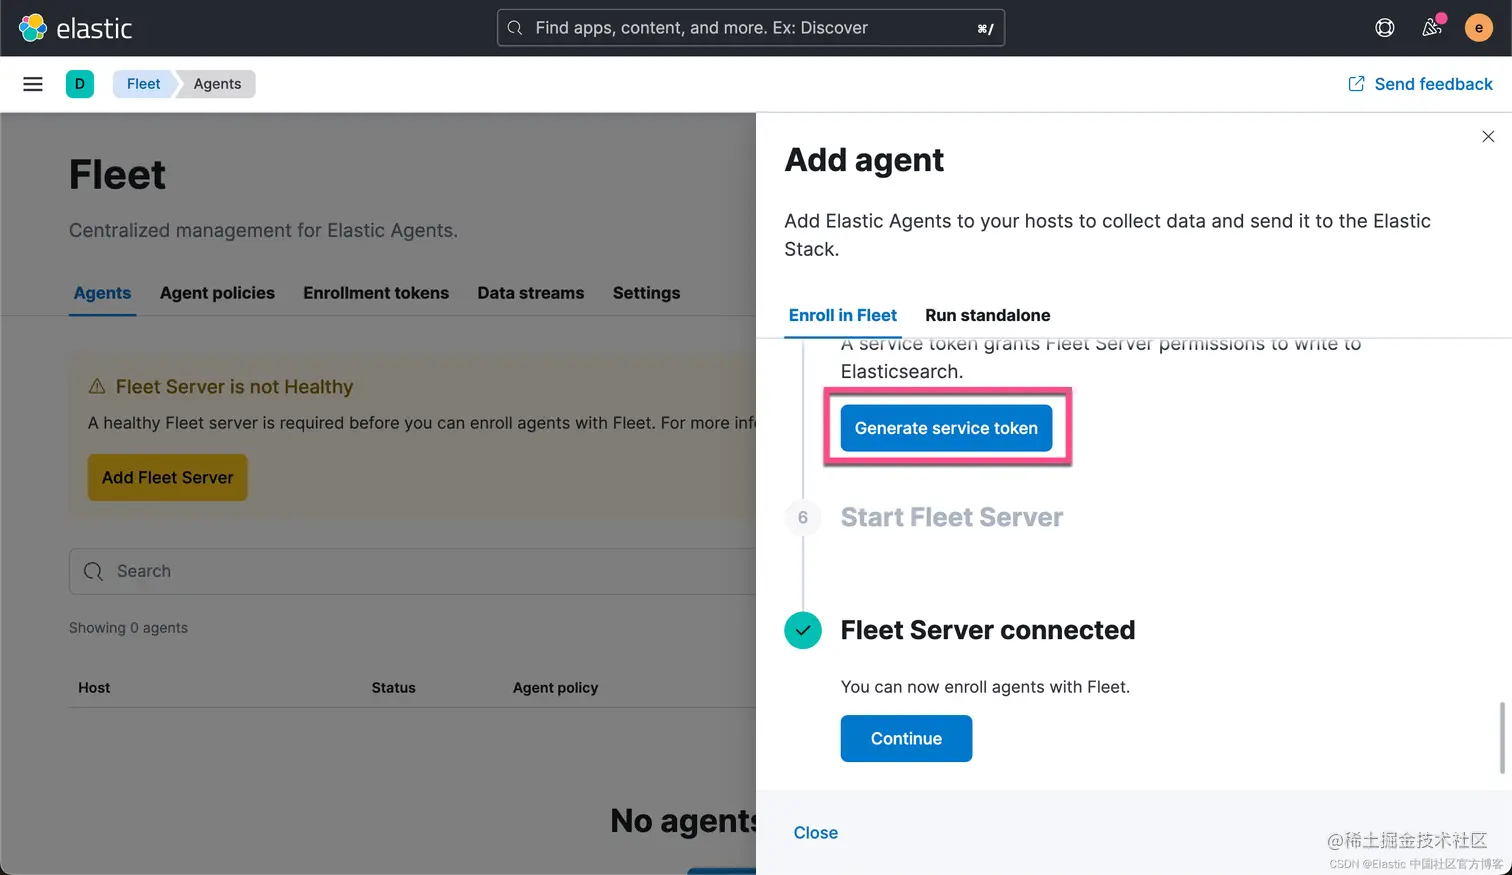Open the user account avatar
The height and width of the screenshot is (875, 1512).
point(1479,28)
